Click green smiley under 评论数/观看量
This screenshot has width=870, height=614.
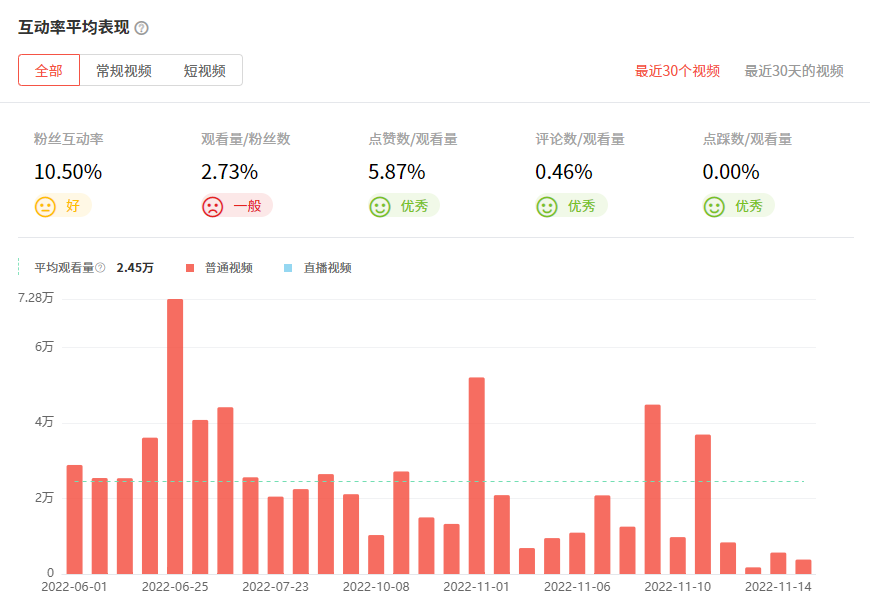[547, 207]
